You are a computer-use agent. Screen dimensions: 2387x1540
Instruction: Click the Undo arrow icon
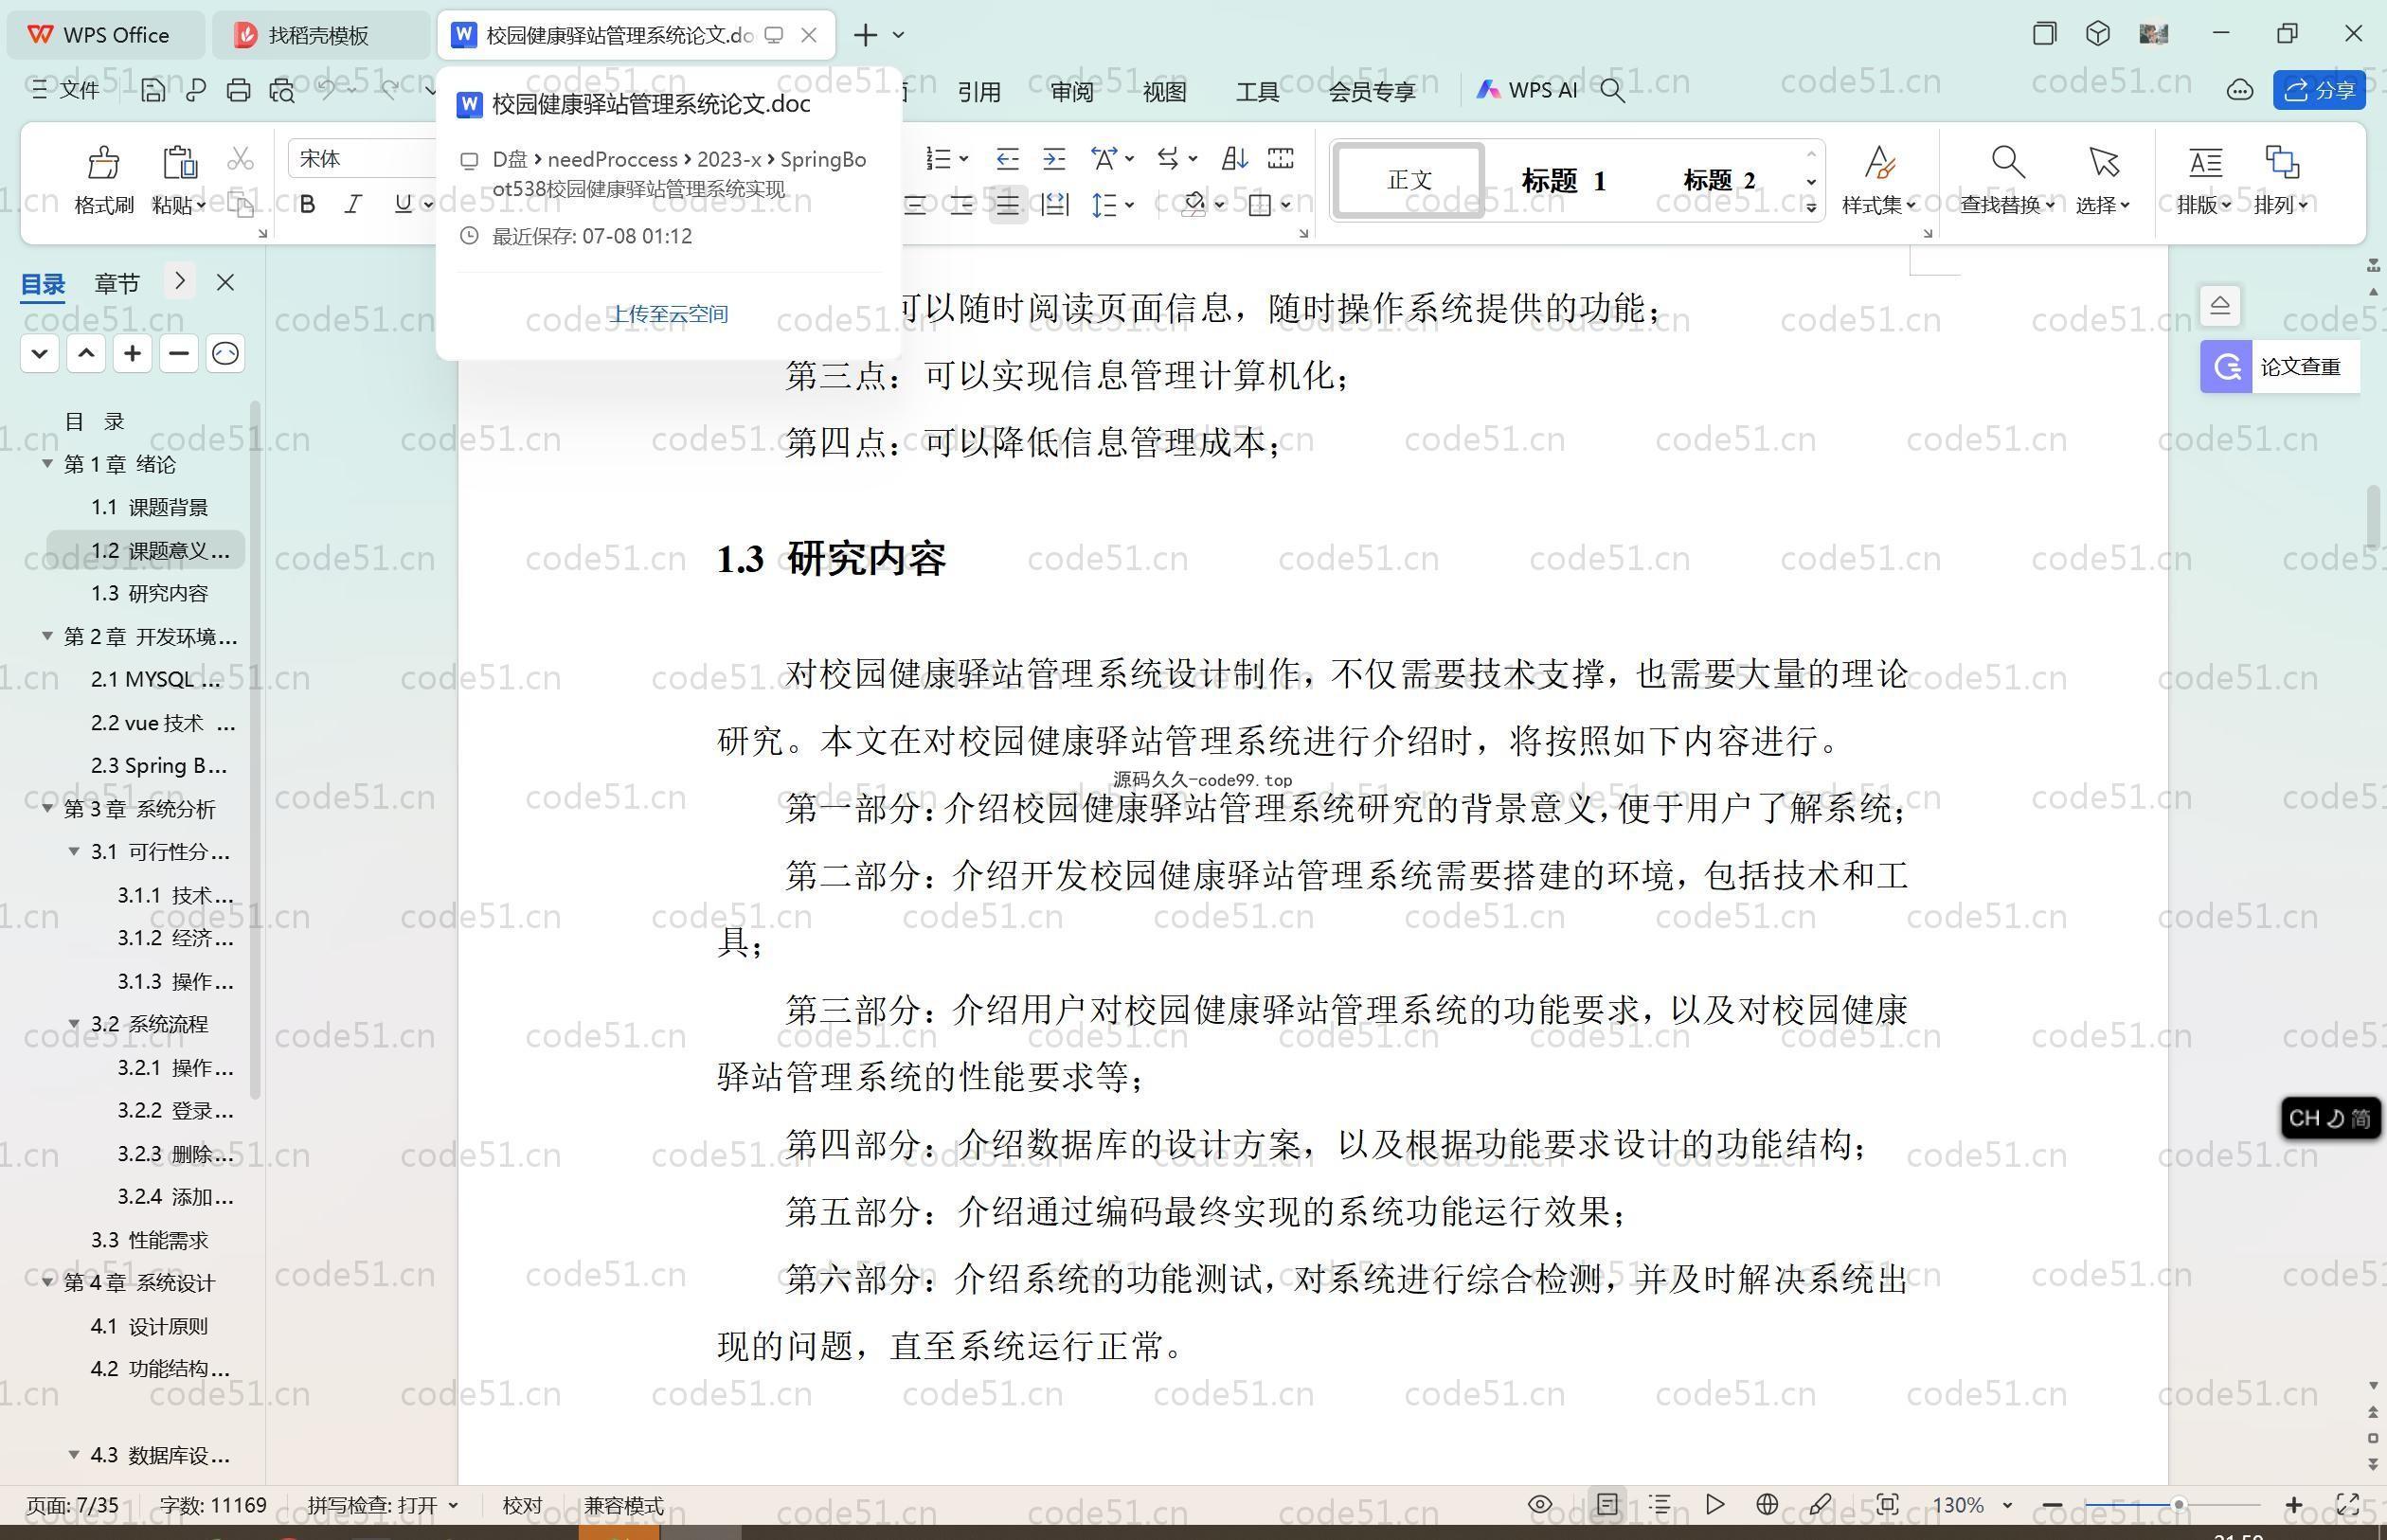pyautogui.click(x=327, y=91)
